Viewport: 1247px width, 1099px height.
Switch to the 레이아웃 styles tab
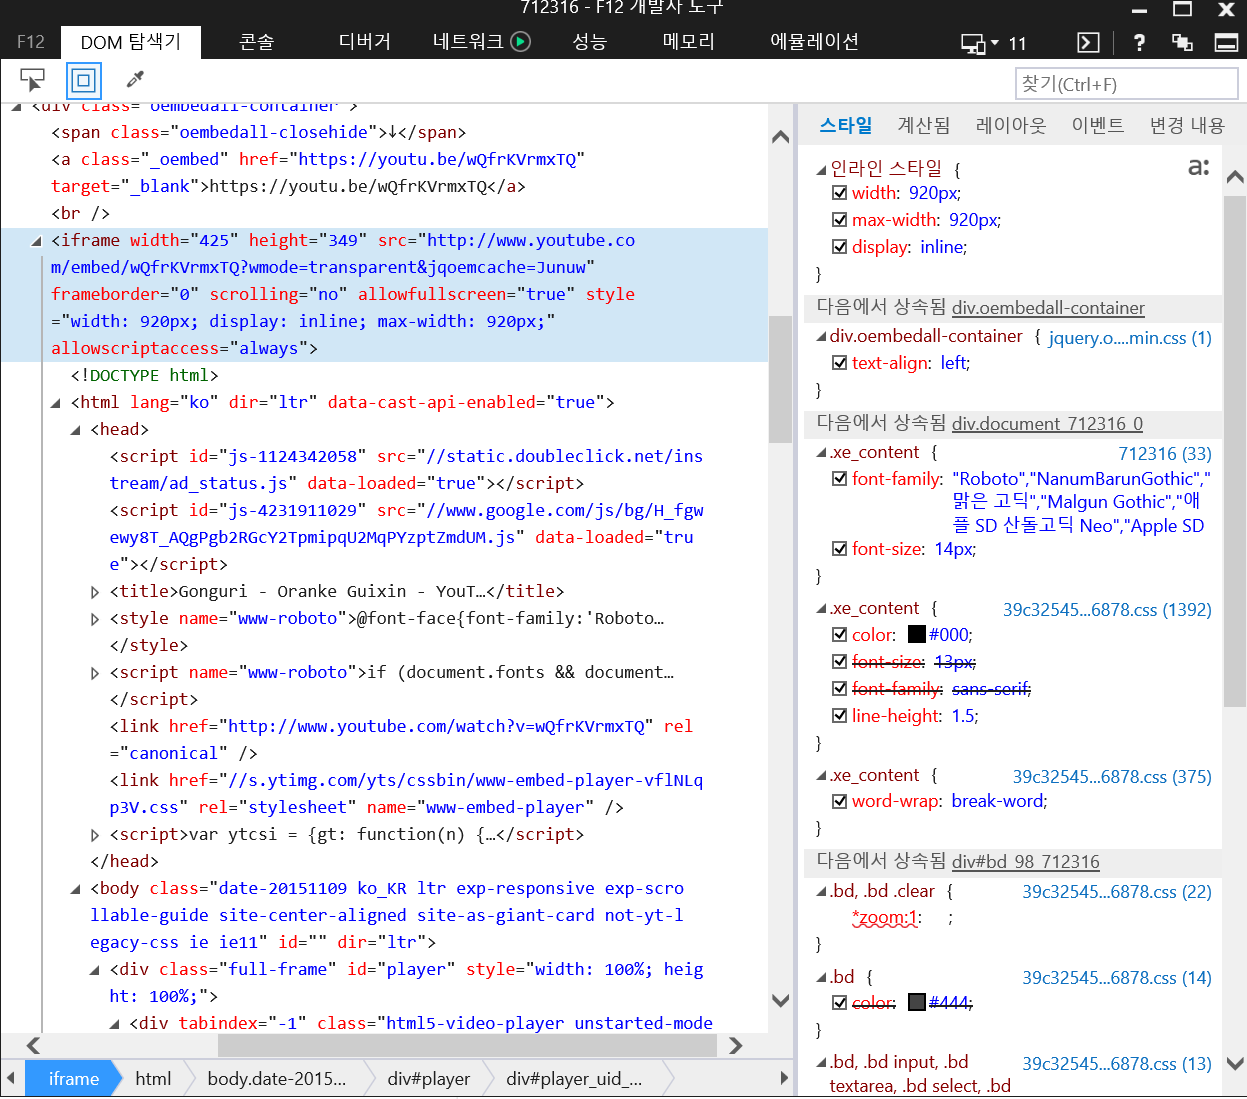click(1011, 125)
